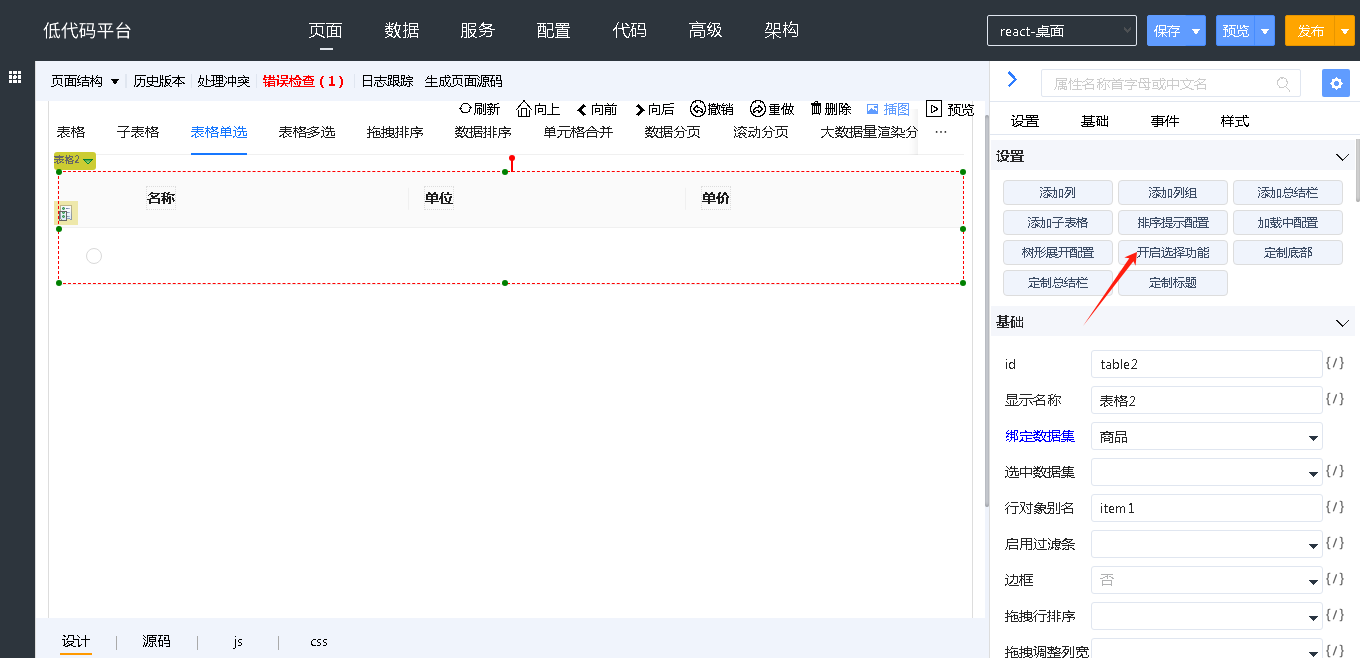Undo with the 撤销 toolbar button
Viewport: 1360px width, 658px height.
click(712, 109)
